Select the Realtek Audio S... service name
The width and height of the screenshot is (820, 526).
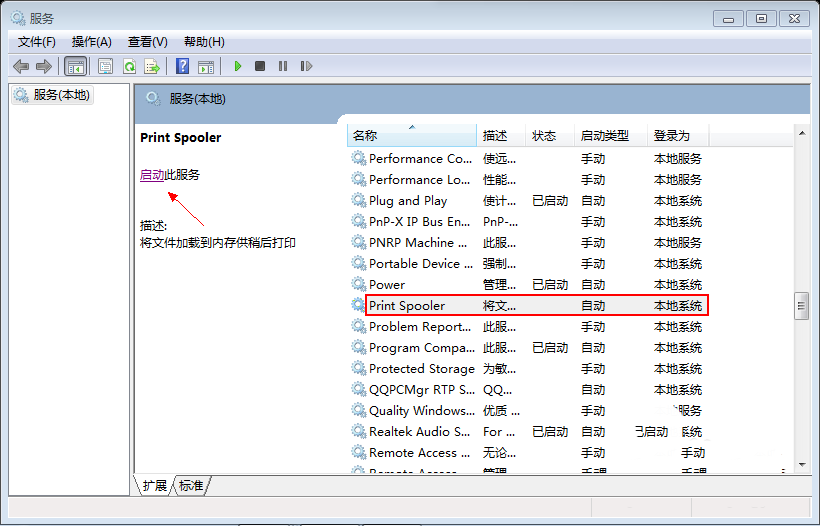click(x=419, y=431)
